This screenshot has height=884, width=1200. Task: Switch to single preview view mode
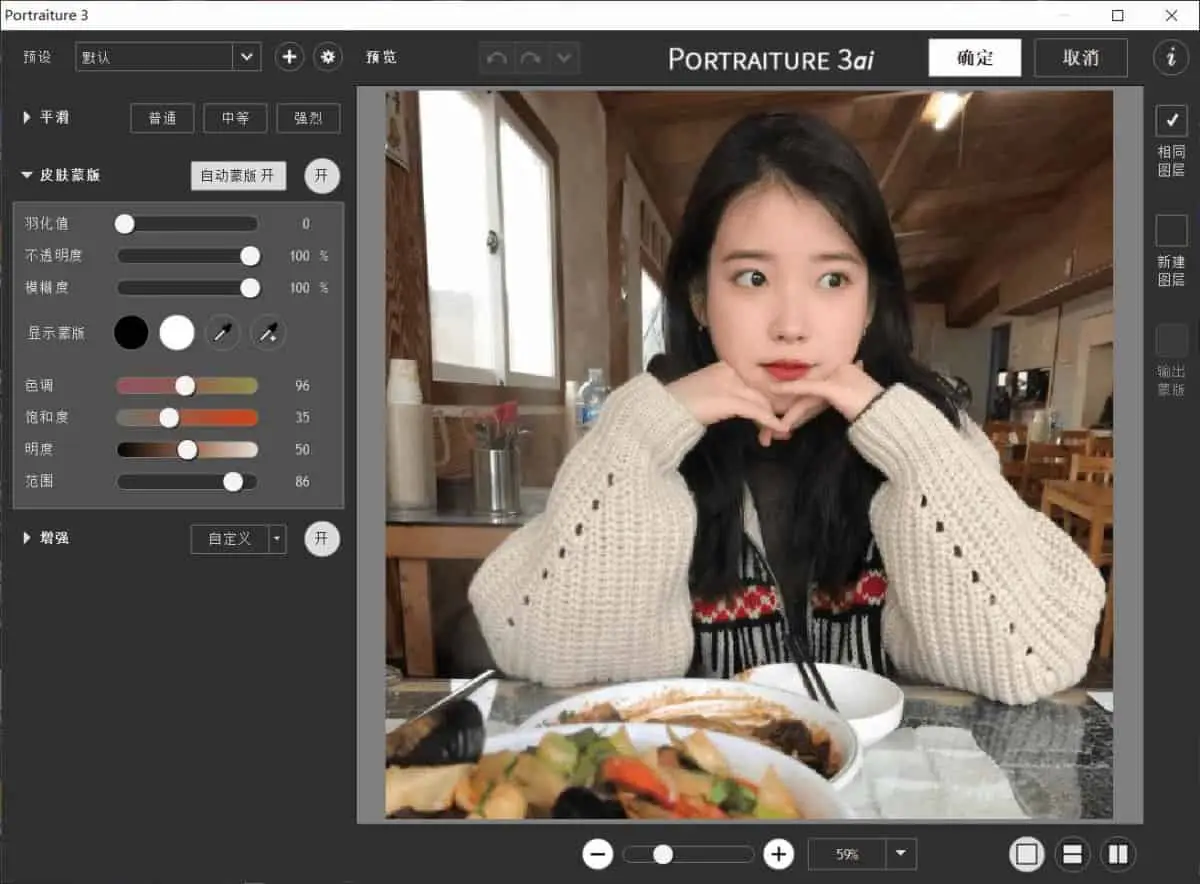click(x=1026, y=854)
